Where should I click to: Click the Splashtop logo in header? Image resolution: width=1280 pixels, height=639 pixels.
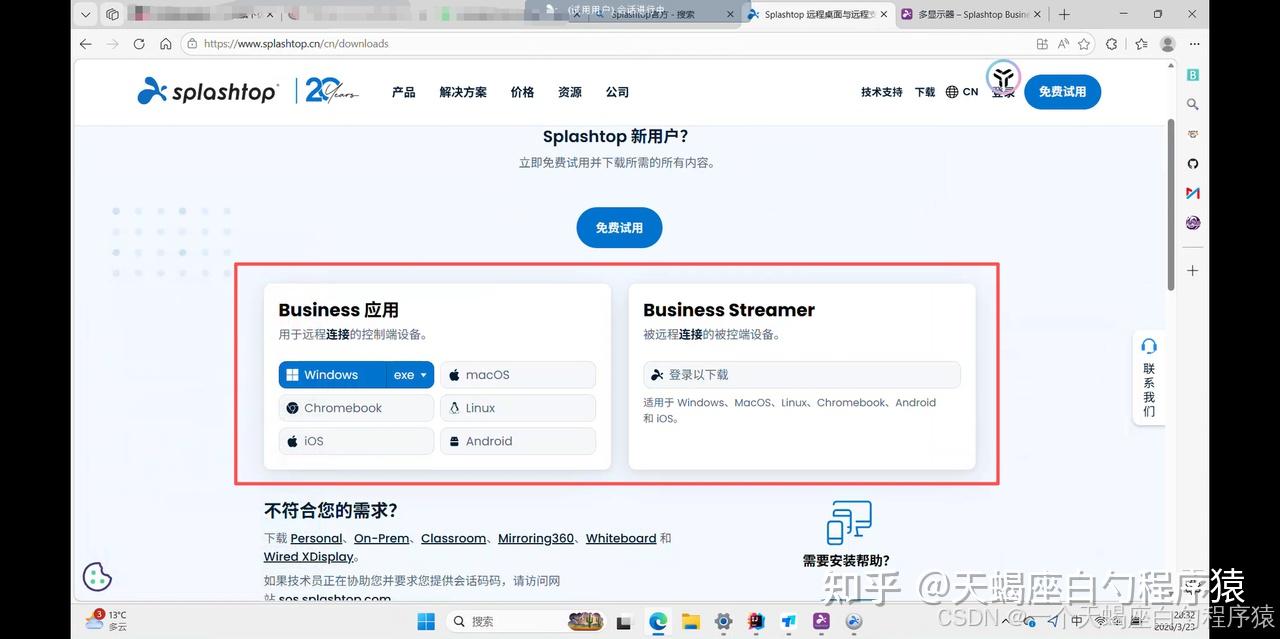pos(208,91)
